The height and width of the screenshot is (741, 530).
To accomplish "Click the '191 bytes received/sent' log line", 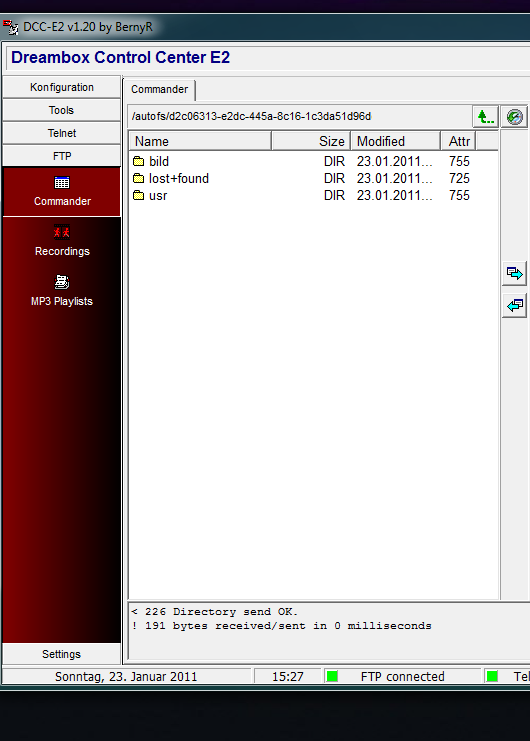I will point(281,626).
